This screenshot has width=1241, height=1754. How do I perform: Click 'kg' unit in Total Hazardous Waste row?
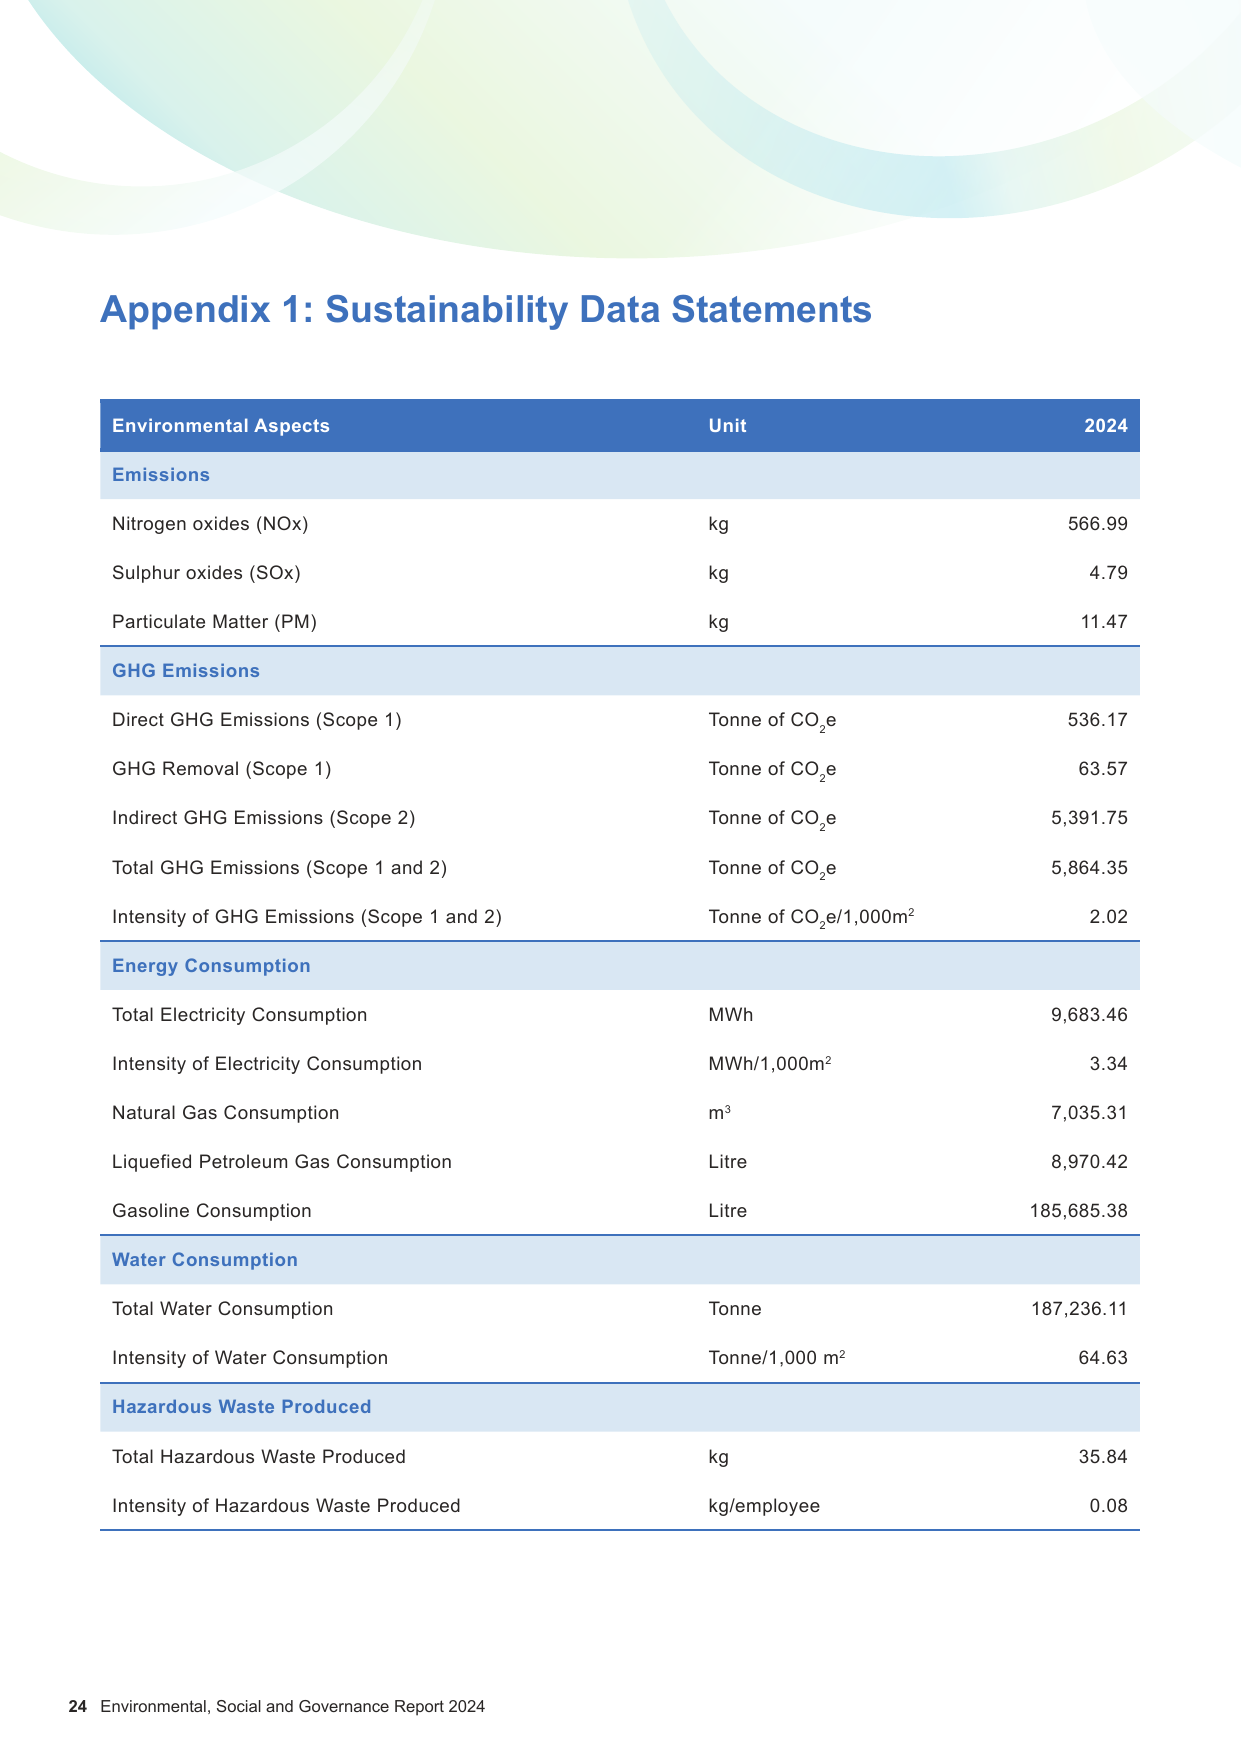coord(718,1457)
